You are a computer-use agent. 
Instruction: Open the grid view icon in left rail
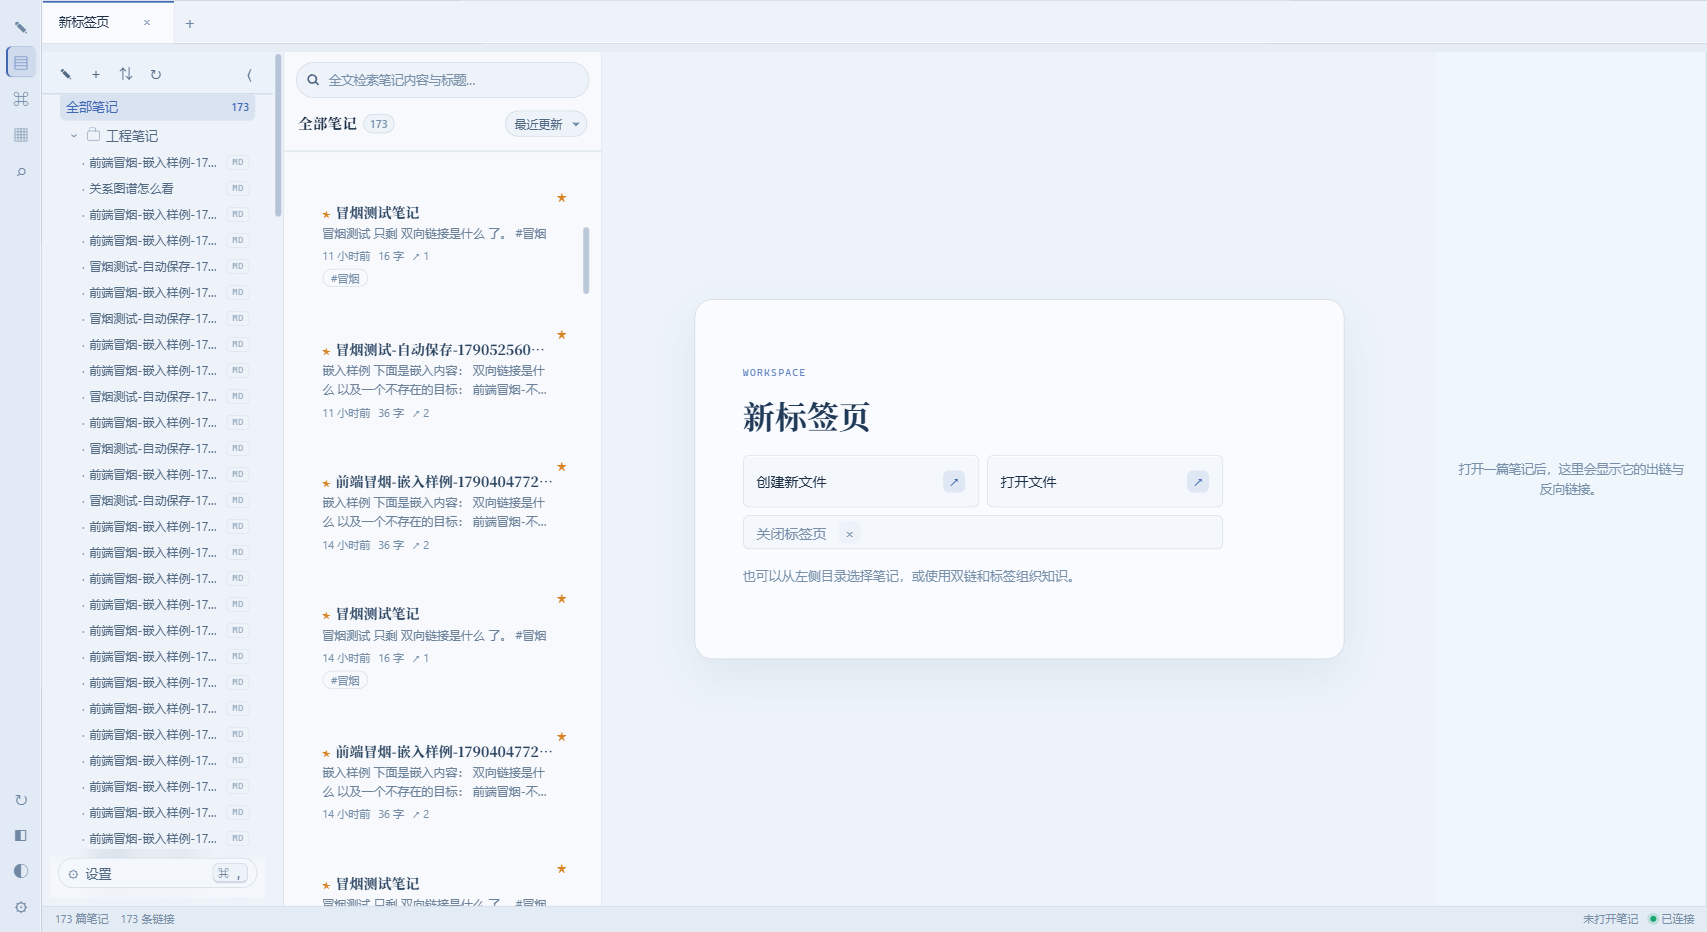[x=21, y=135]
